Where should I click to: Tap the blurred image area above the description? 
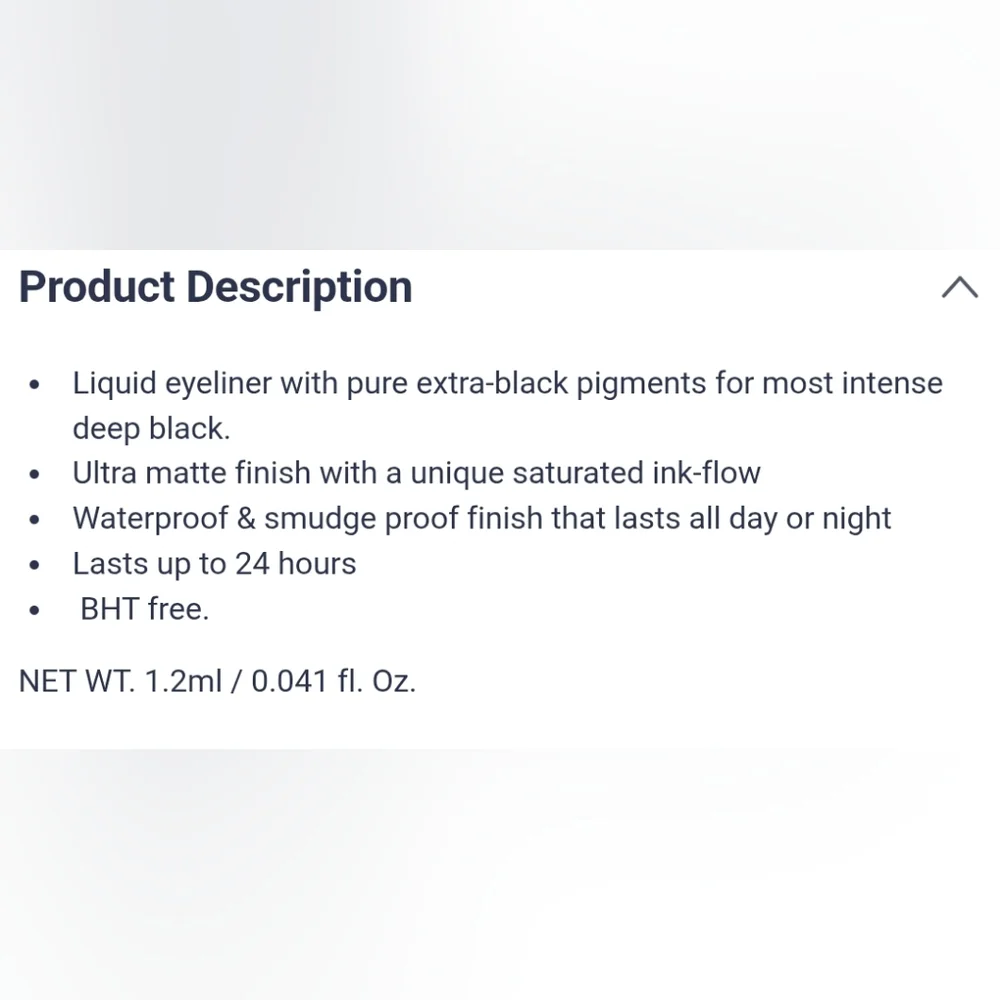pos(500,124)
